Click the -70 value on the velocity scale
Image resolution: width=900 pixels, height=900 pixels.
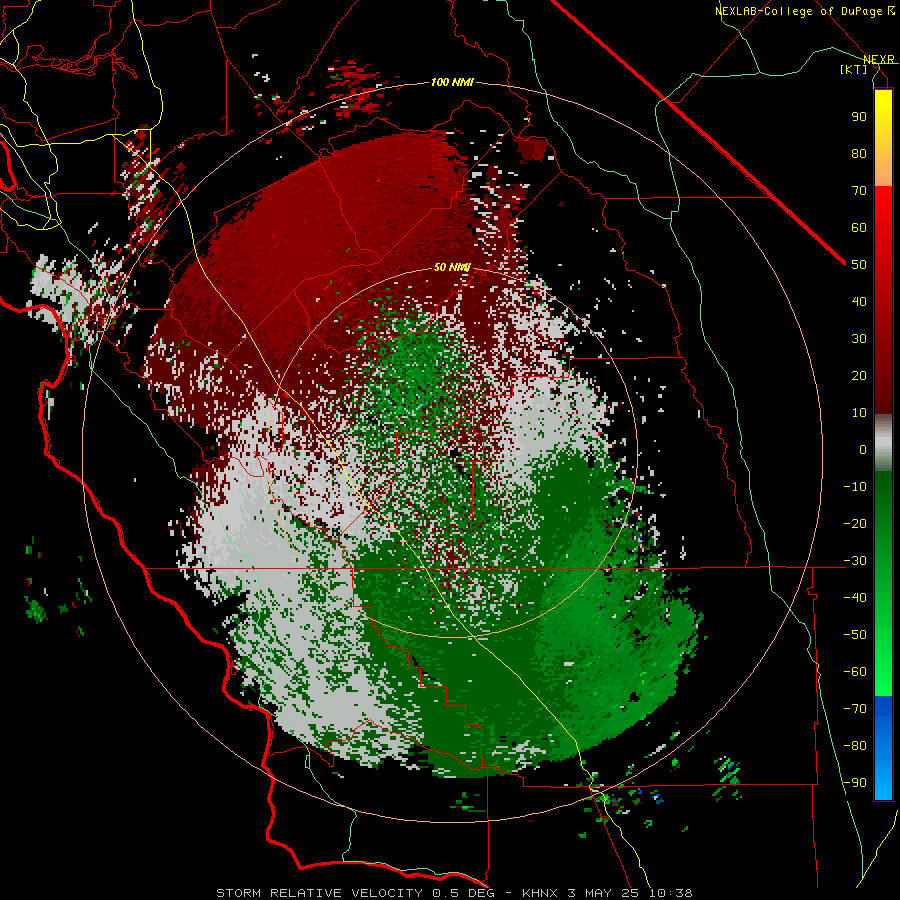click(855, 709)
